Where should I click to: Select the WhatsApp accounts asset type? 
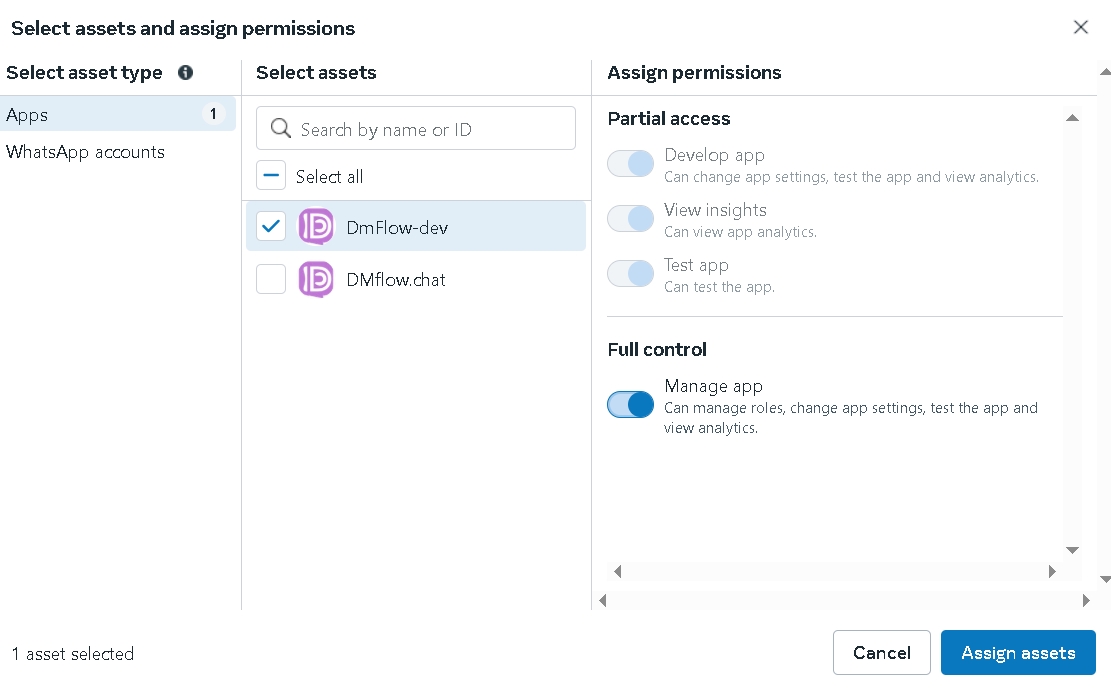[86, 152]
